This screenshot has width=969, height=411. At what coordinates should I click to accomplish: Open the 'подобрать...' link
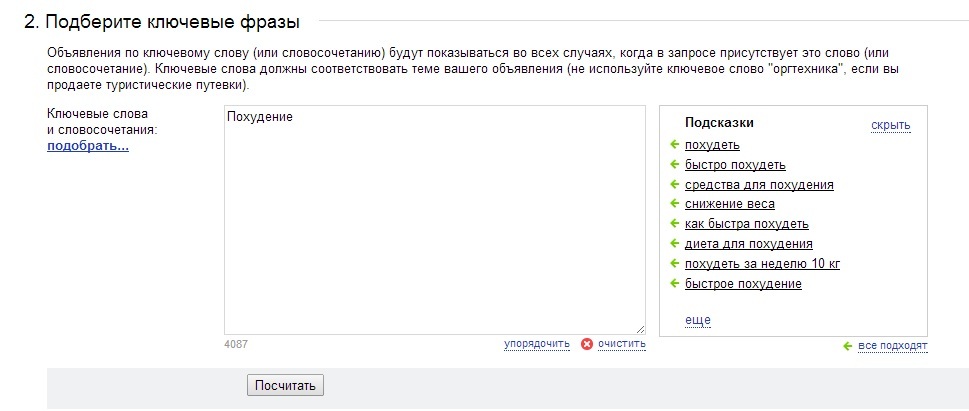click(88, 146)
